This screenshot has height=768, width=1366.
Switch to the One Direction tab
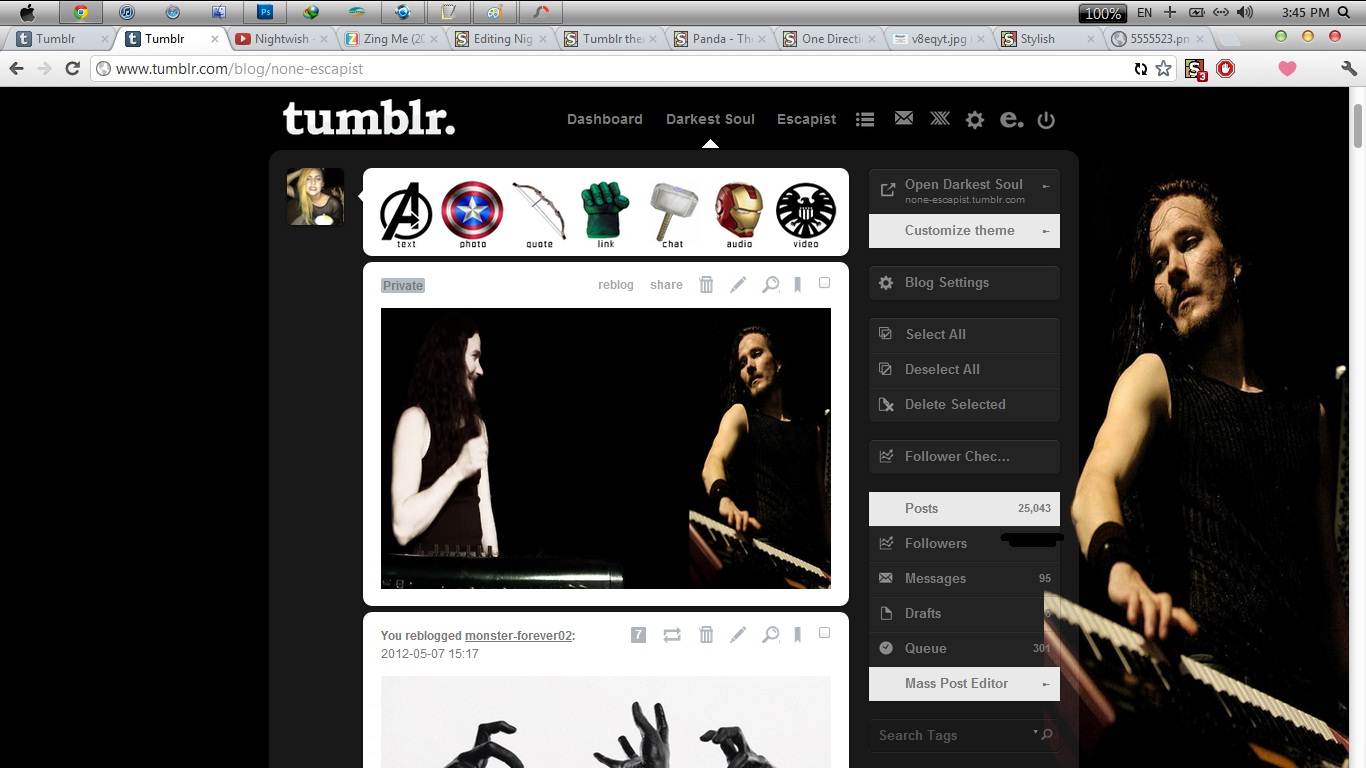pyautogui.click(x=831, y=39)
